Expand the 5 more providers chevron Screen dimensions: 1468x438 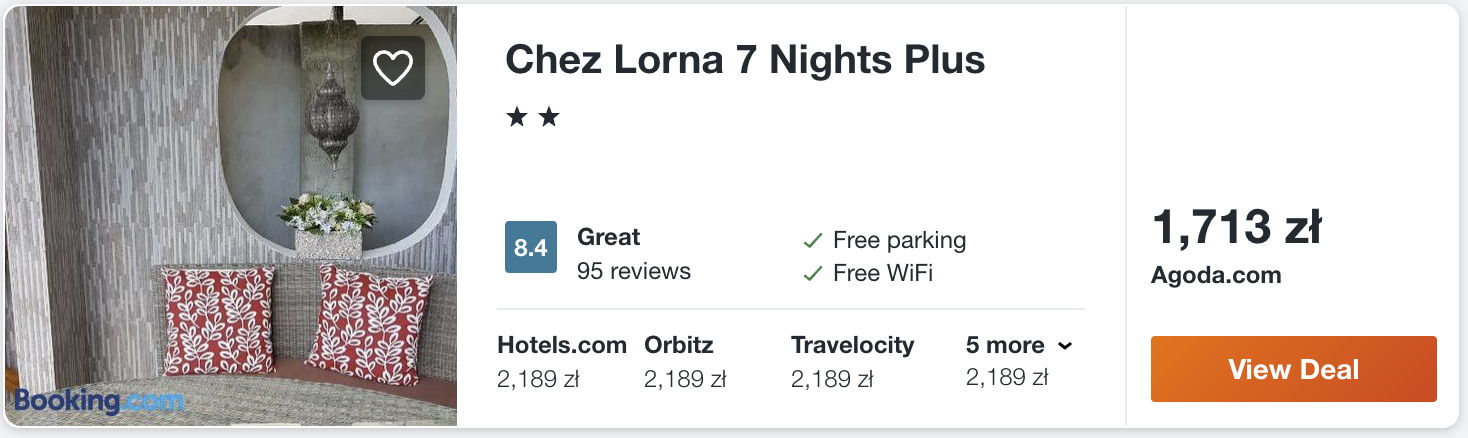pyautogui.click(x=1065, y=346)
